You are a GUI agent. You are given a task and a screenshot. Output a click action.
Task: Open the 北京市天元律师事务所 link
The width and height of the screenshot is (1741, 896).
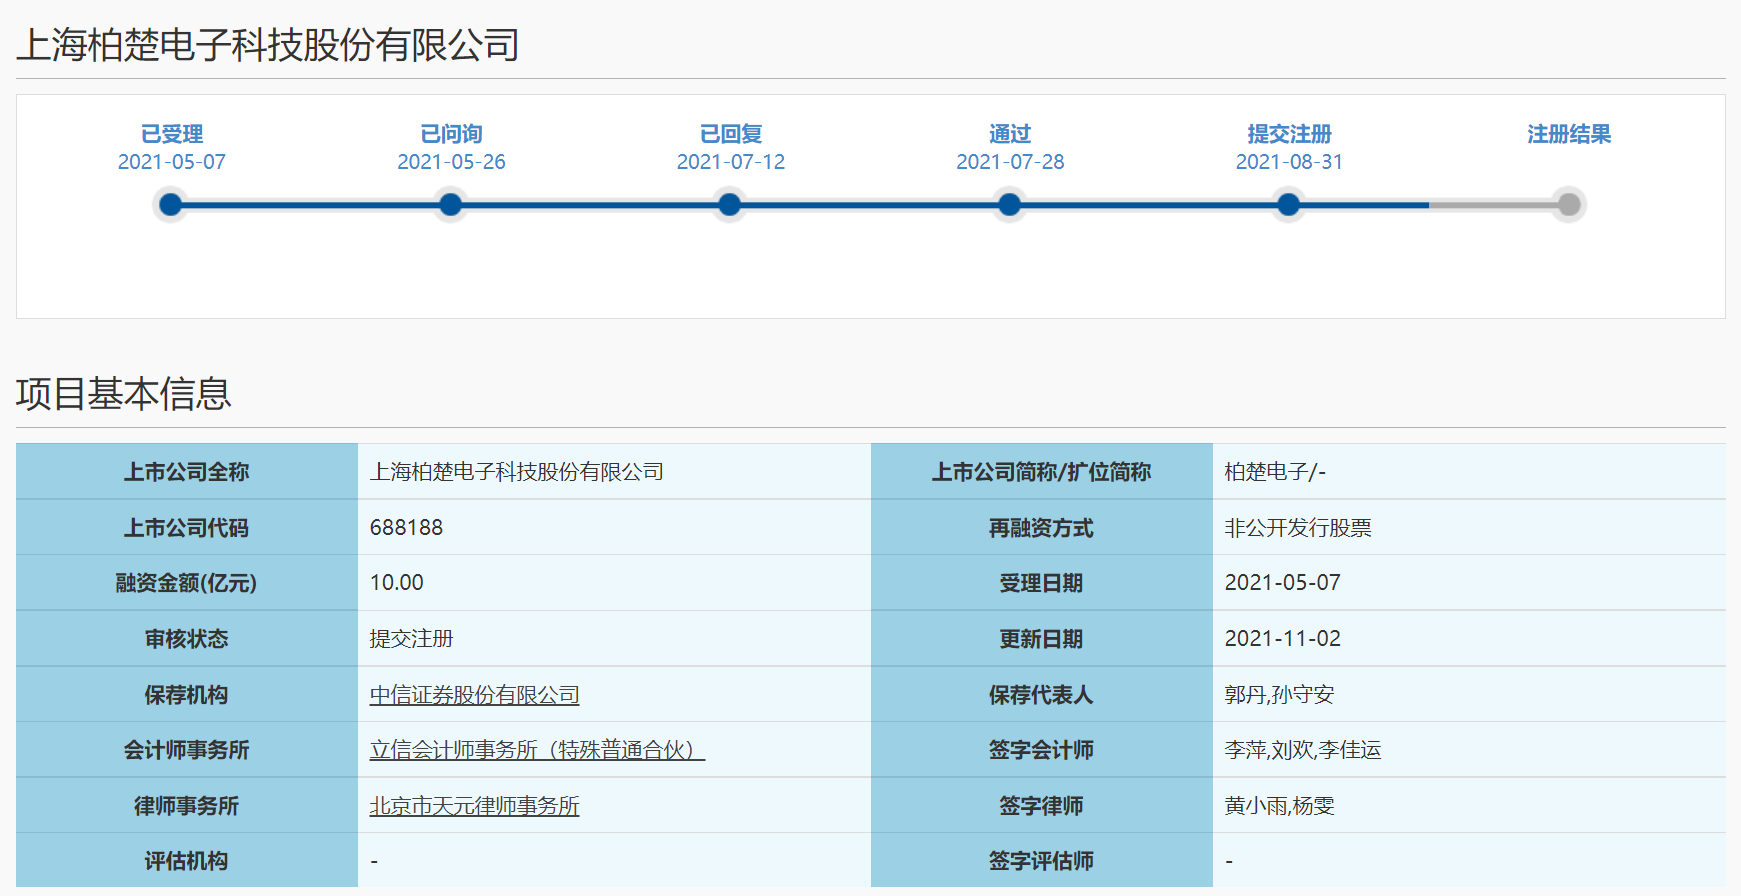pos(474,806)
